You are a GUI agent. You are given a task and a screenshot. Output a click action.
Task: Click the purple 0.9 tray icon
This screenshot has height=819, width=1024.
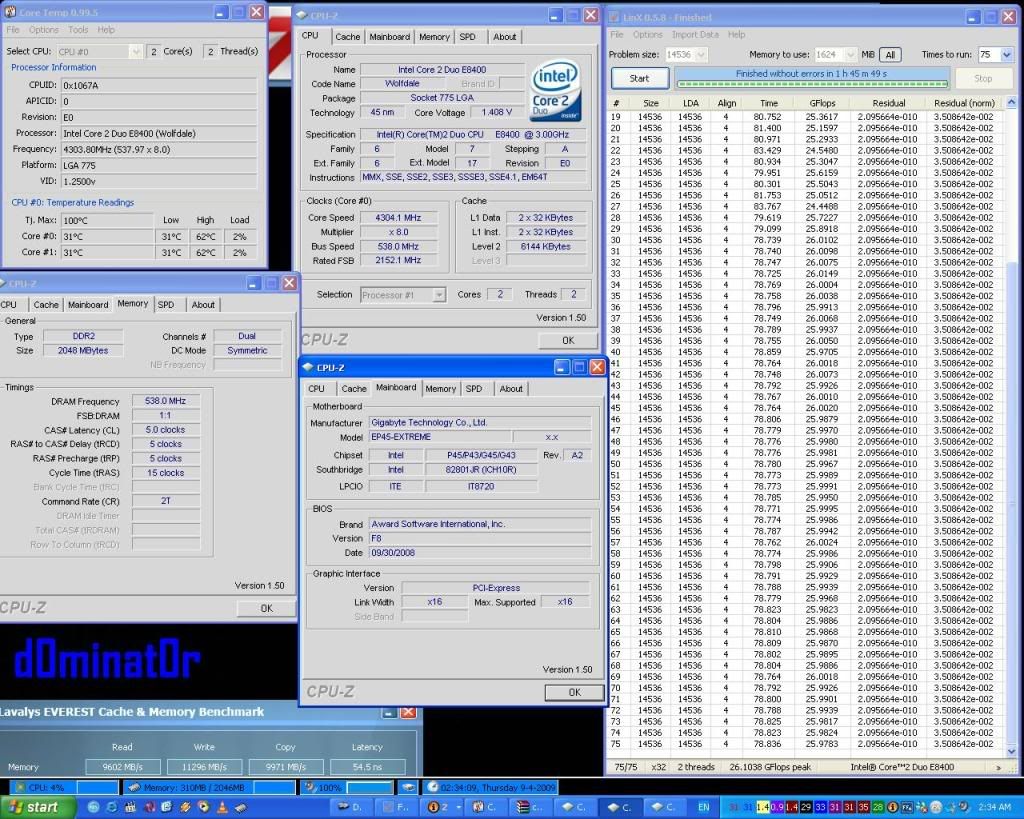coord(776,807)
